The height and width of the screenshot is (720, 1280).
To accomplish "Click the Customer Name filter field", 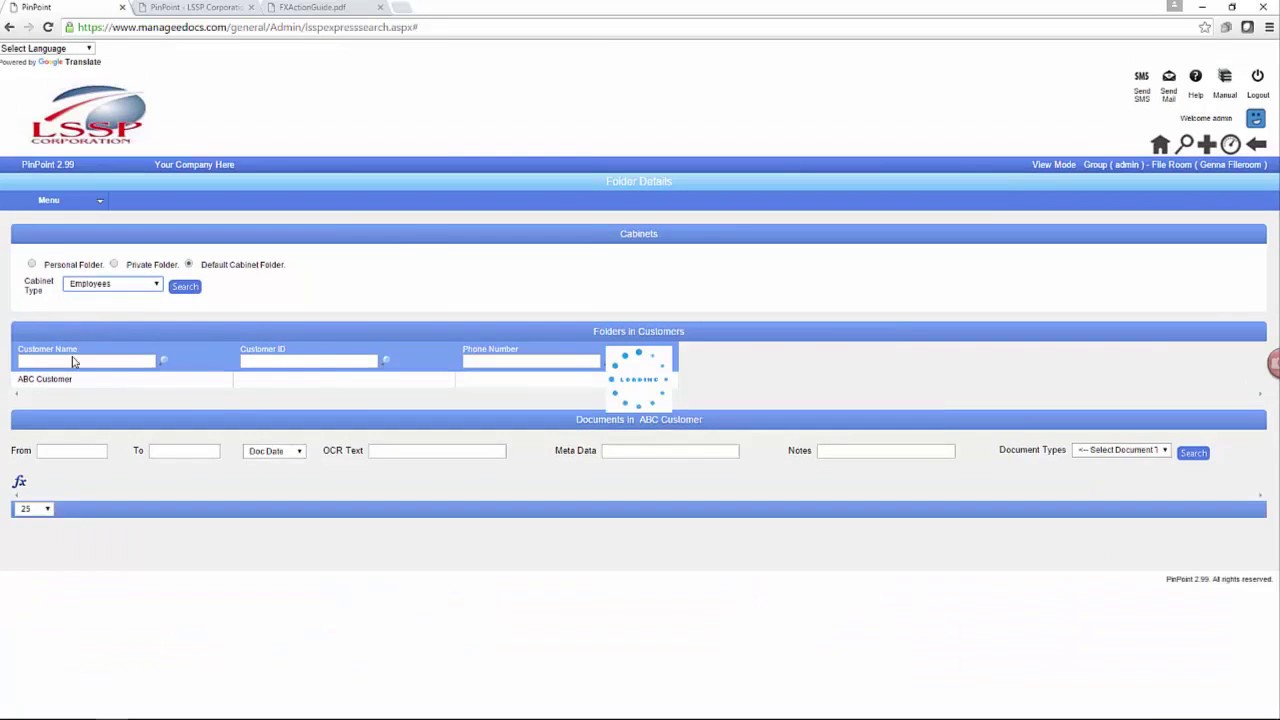I will click(x=86, y=361).
